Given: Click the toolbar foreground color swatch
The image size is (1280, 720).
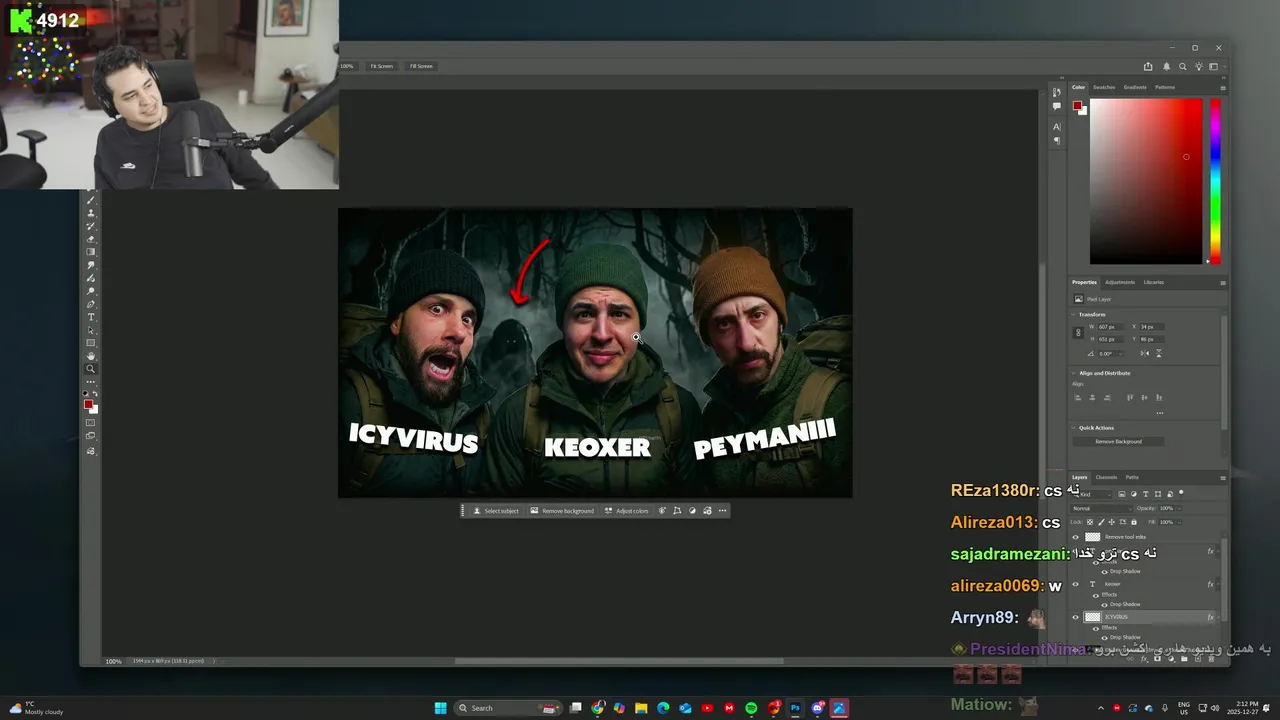Looking at the screenshot, I should tap(88, 405).
